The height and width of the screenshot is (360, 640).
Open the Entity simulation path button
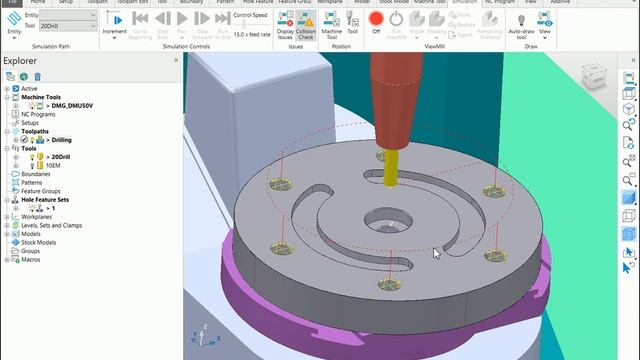coord(14,25)
